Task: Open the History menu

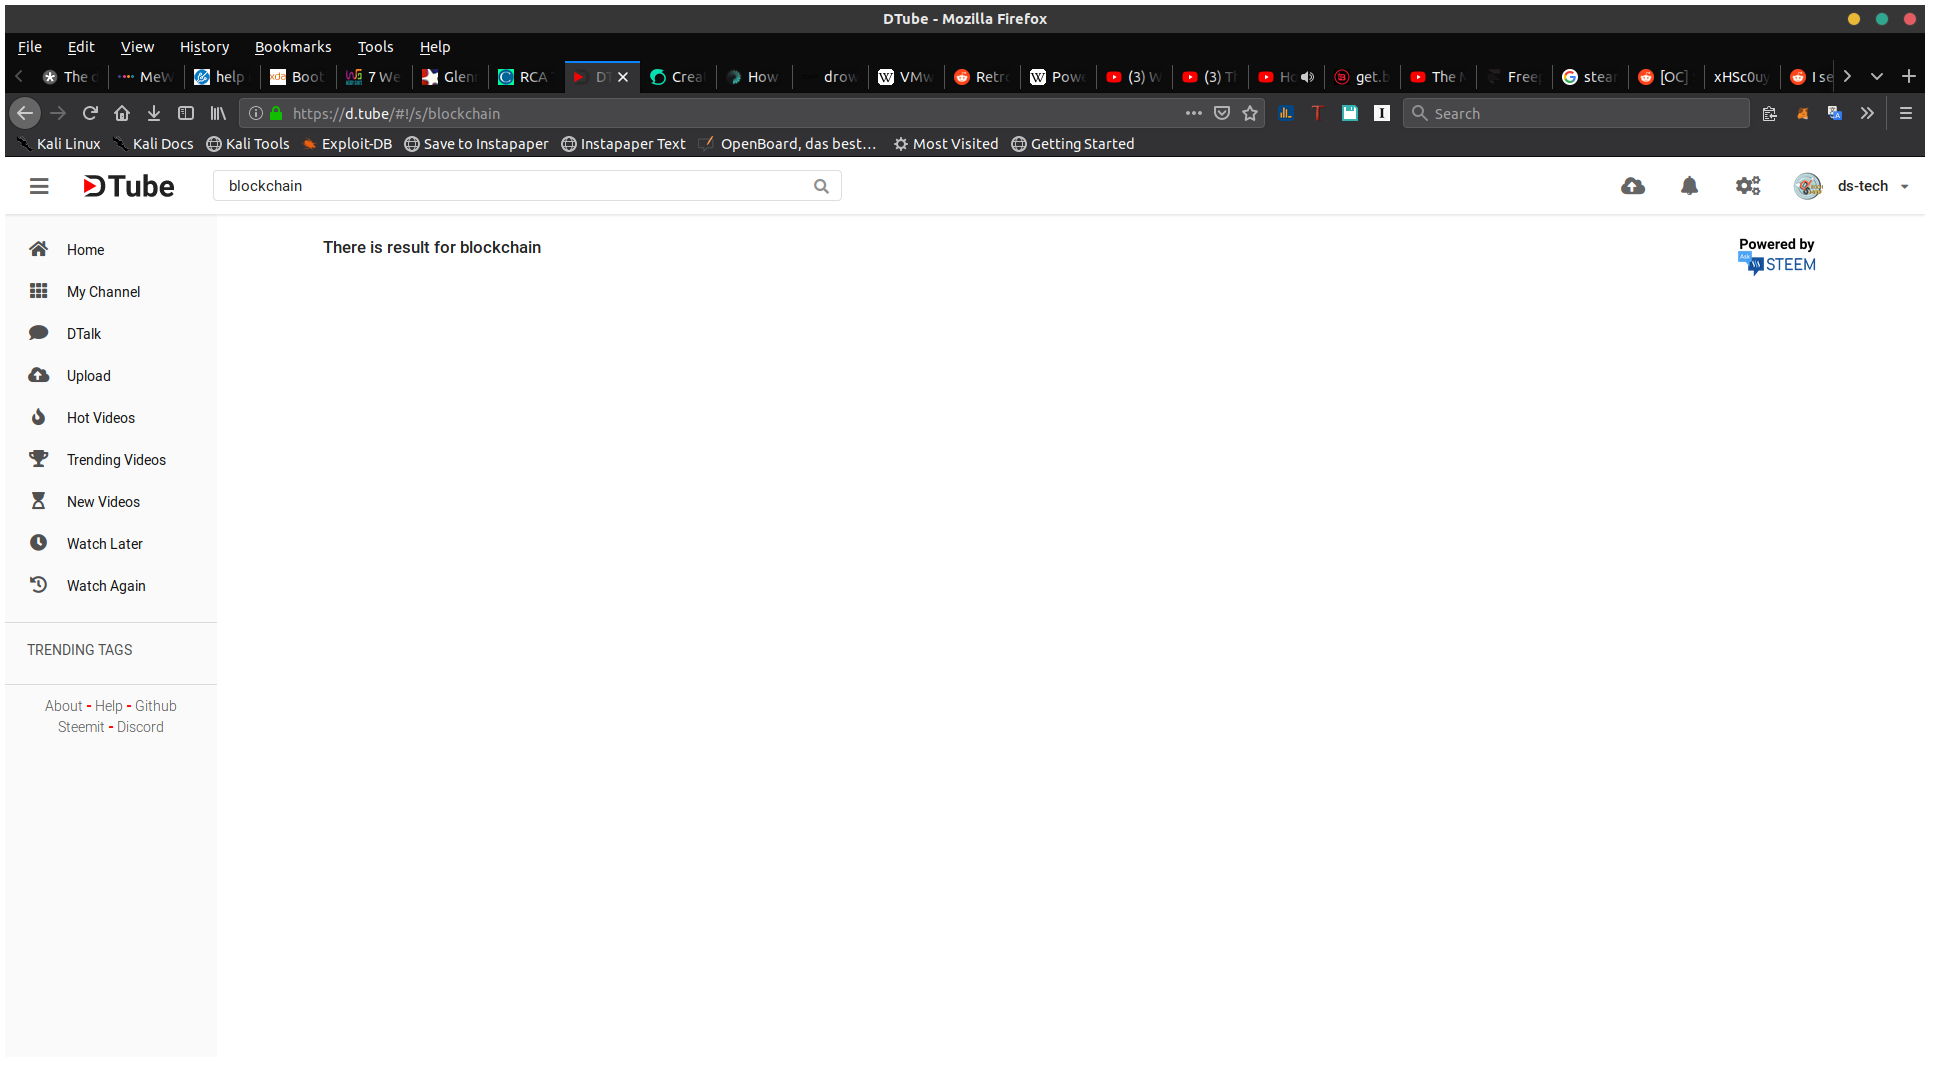Action: pyautogui.click(x=204, y=47)
